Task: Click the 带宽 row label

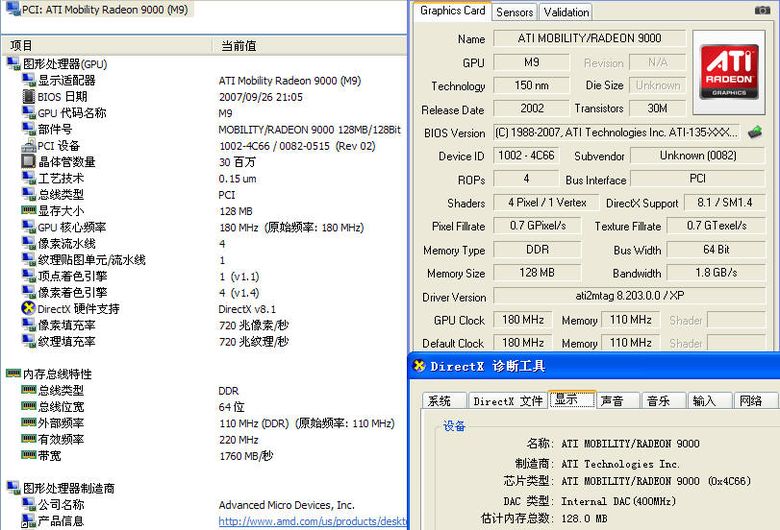Action: coord(50,455)
